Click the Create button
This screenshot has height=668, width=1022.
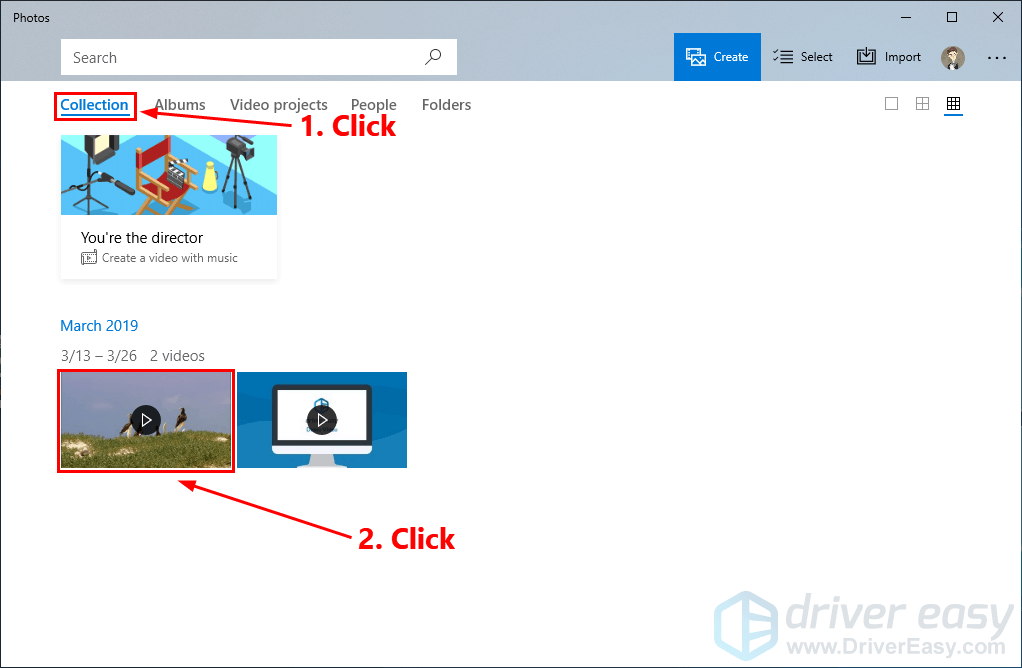(717, 57)
